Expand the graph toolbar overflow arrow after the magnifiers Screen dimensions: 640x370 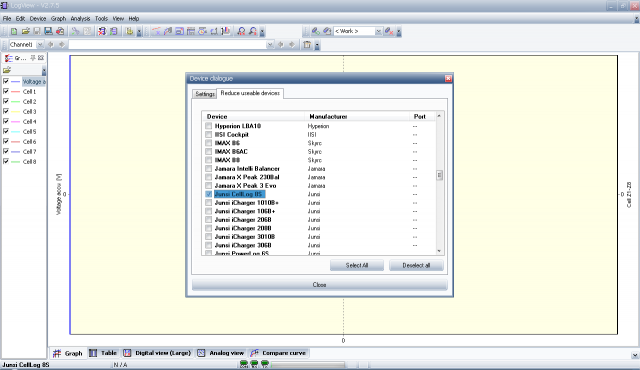coord(262,32)
